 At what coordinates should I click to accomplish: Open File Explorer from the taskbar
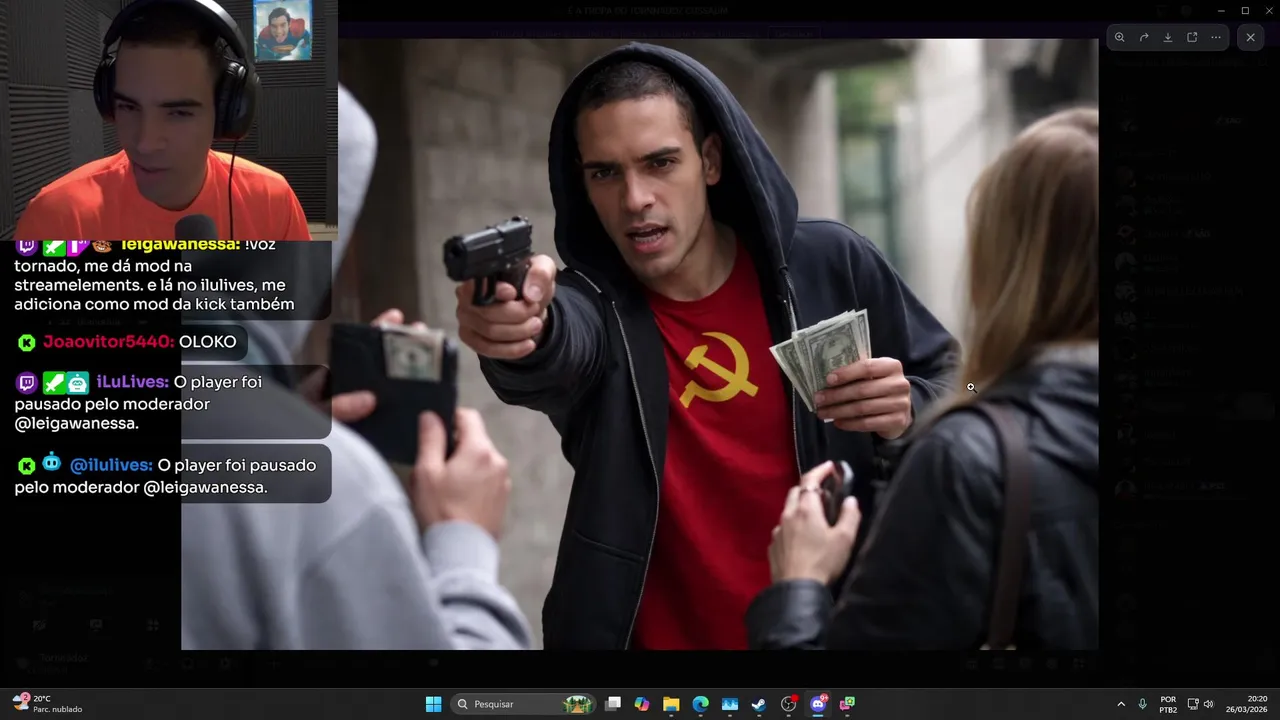tap(671, 704)
